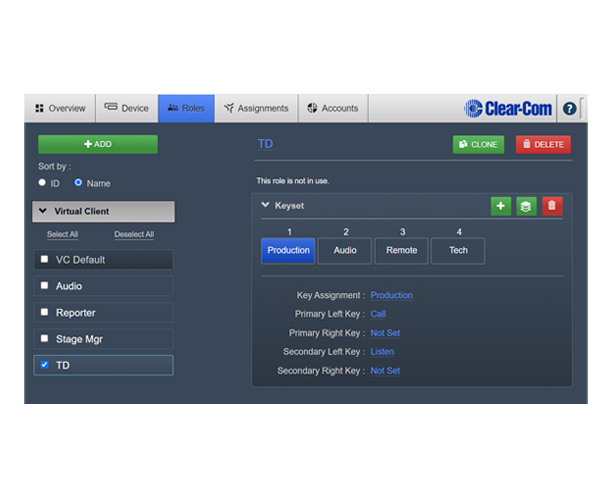Add a new role
The height and width of the screenshot is (496, 612).
pyautogui.click(x=98, y=144)
